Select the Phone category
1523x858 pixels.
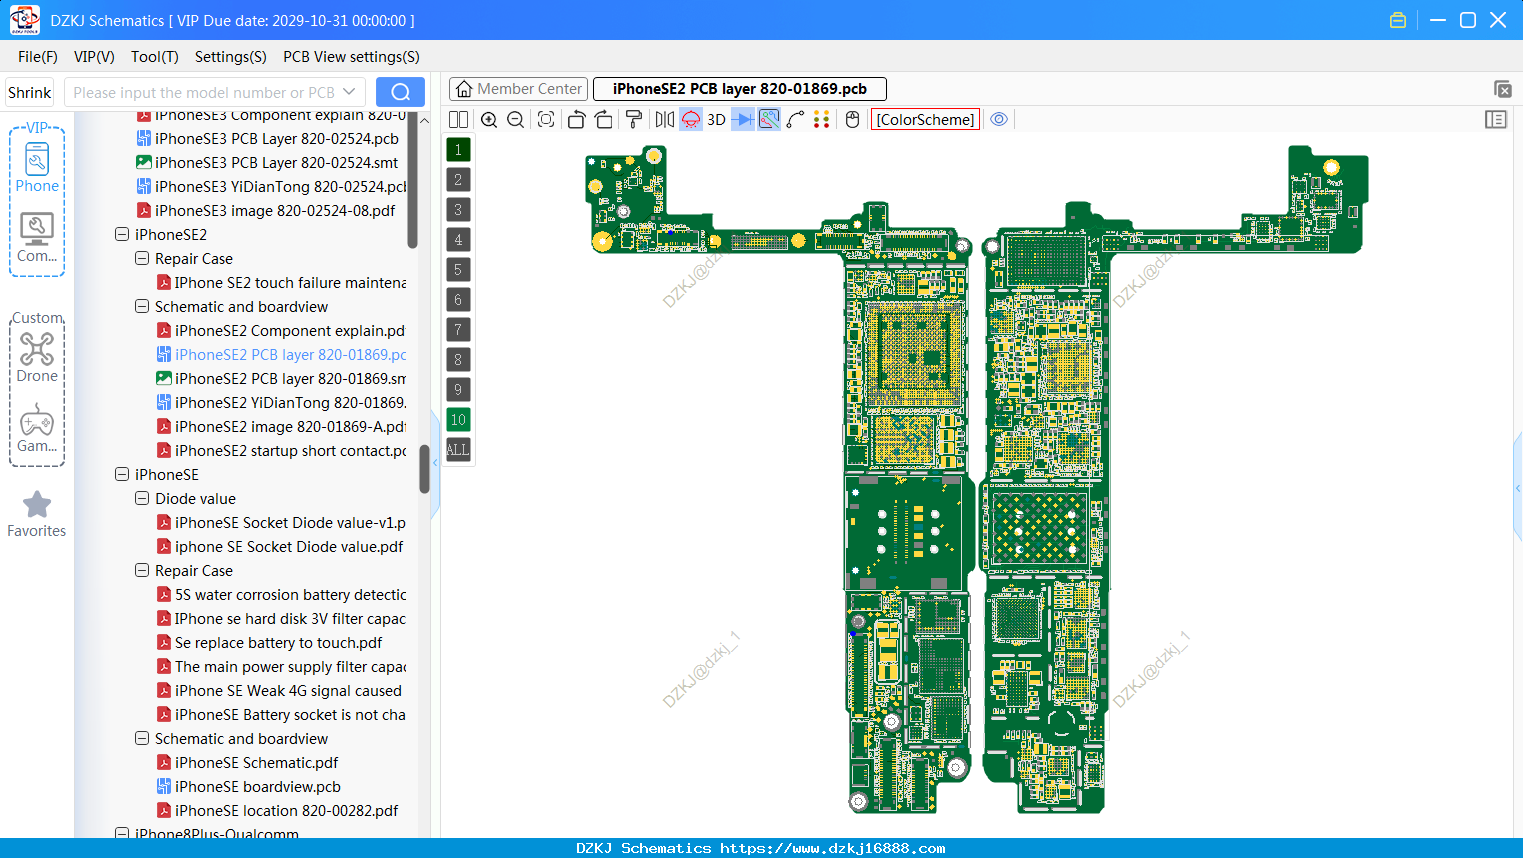tap(37, 167)
